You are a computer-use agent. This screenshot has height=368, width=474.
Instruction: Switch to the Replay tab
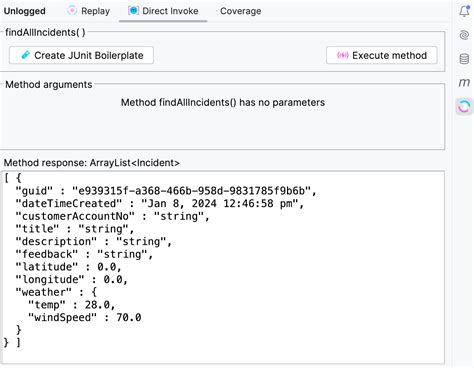tap(88, 11)
